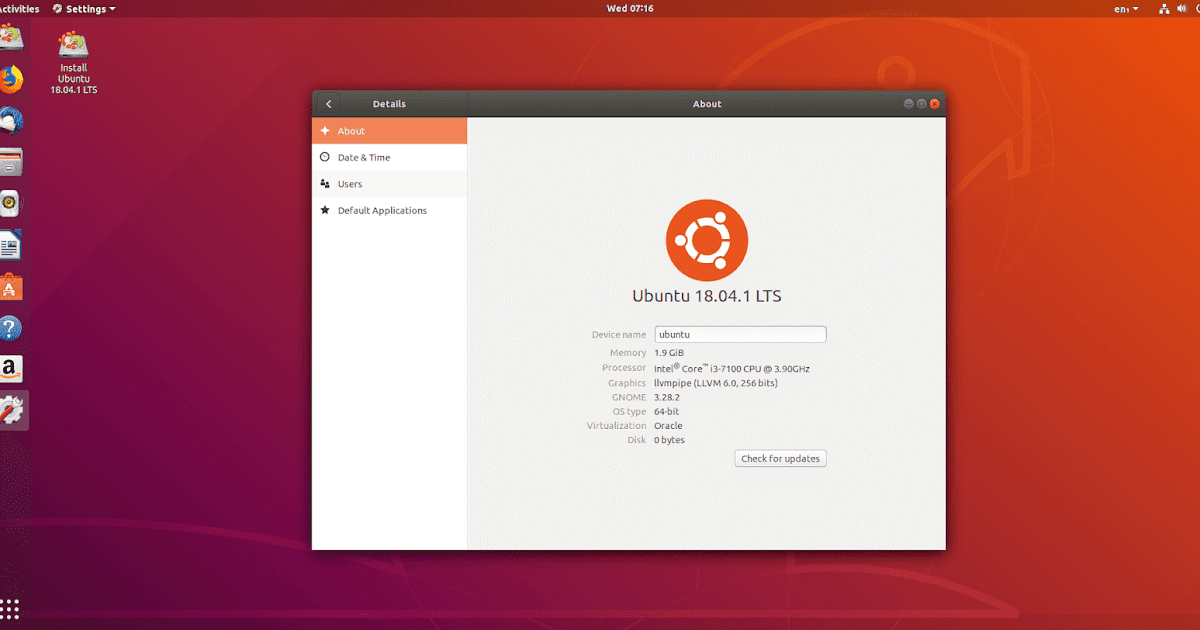Open the Help application from the dock
The height and width of the screenshot is (630, 1200).
pos(13,328)
